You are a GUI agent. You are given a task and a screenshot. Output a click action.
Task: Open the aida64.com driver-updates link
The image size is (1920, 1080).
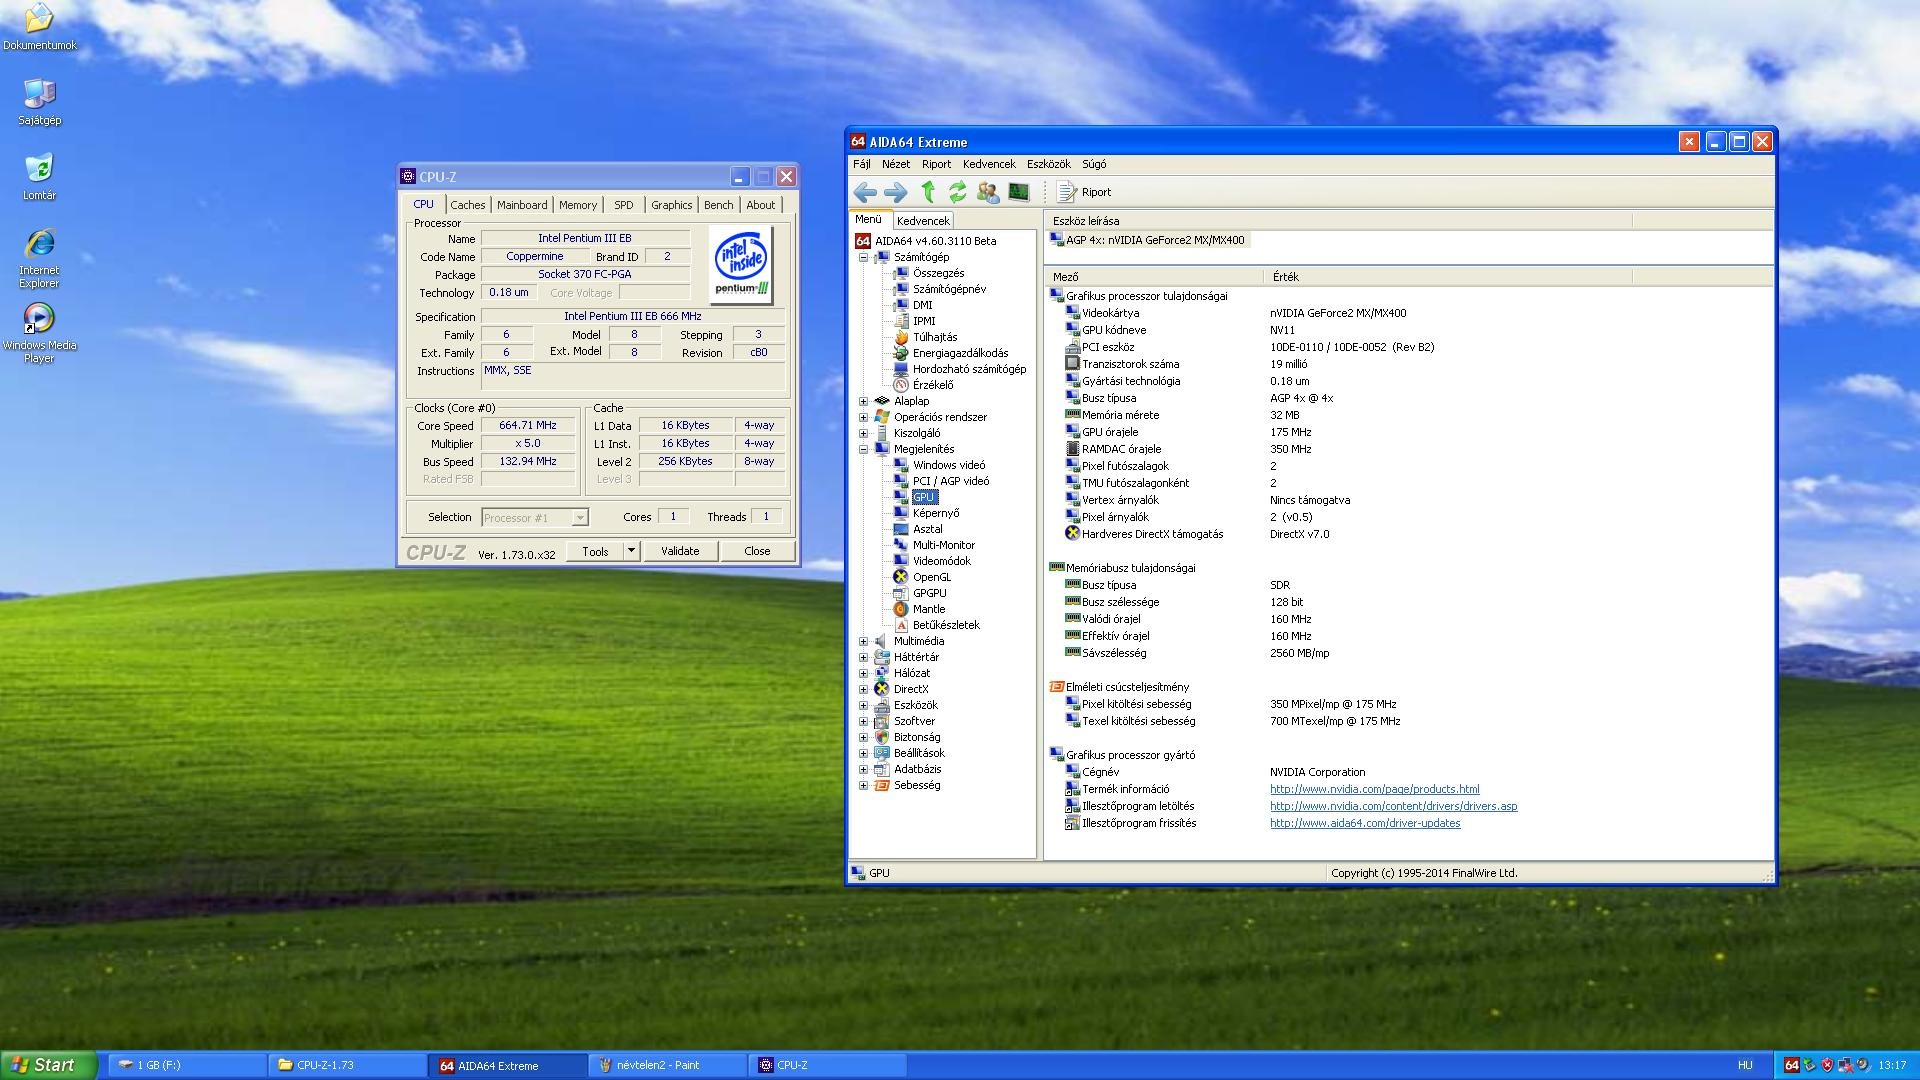(x=1364, y=823)
